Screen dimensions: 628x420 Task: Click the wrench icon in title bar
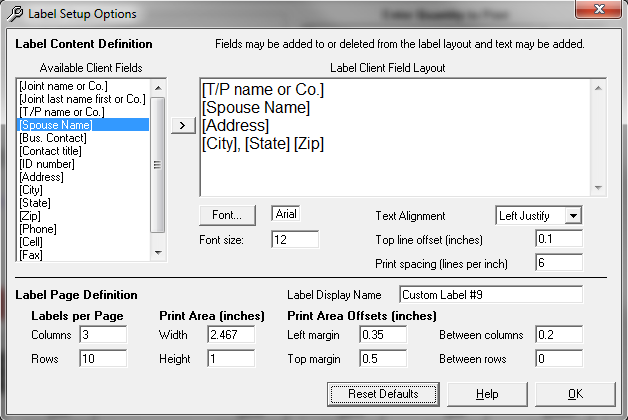pos(15,14)
